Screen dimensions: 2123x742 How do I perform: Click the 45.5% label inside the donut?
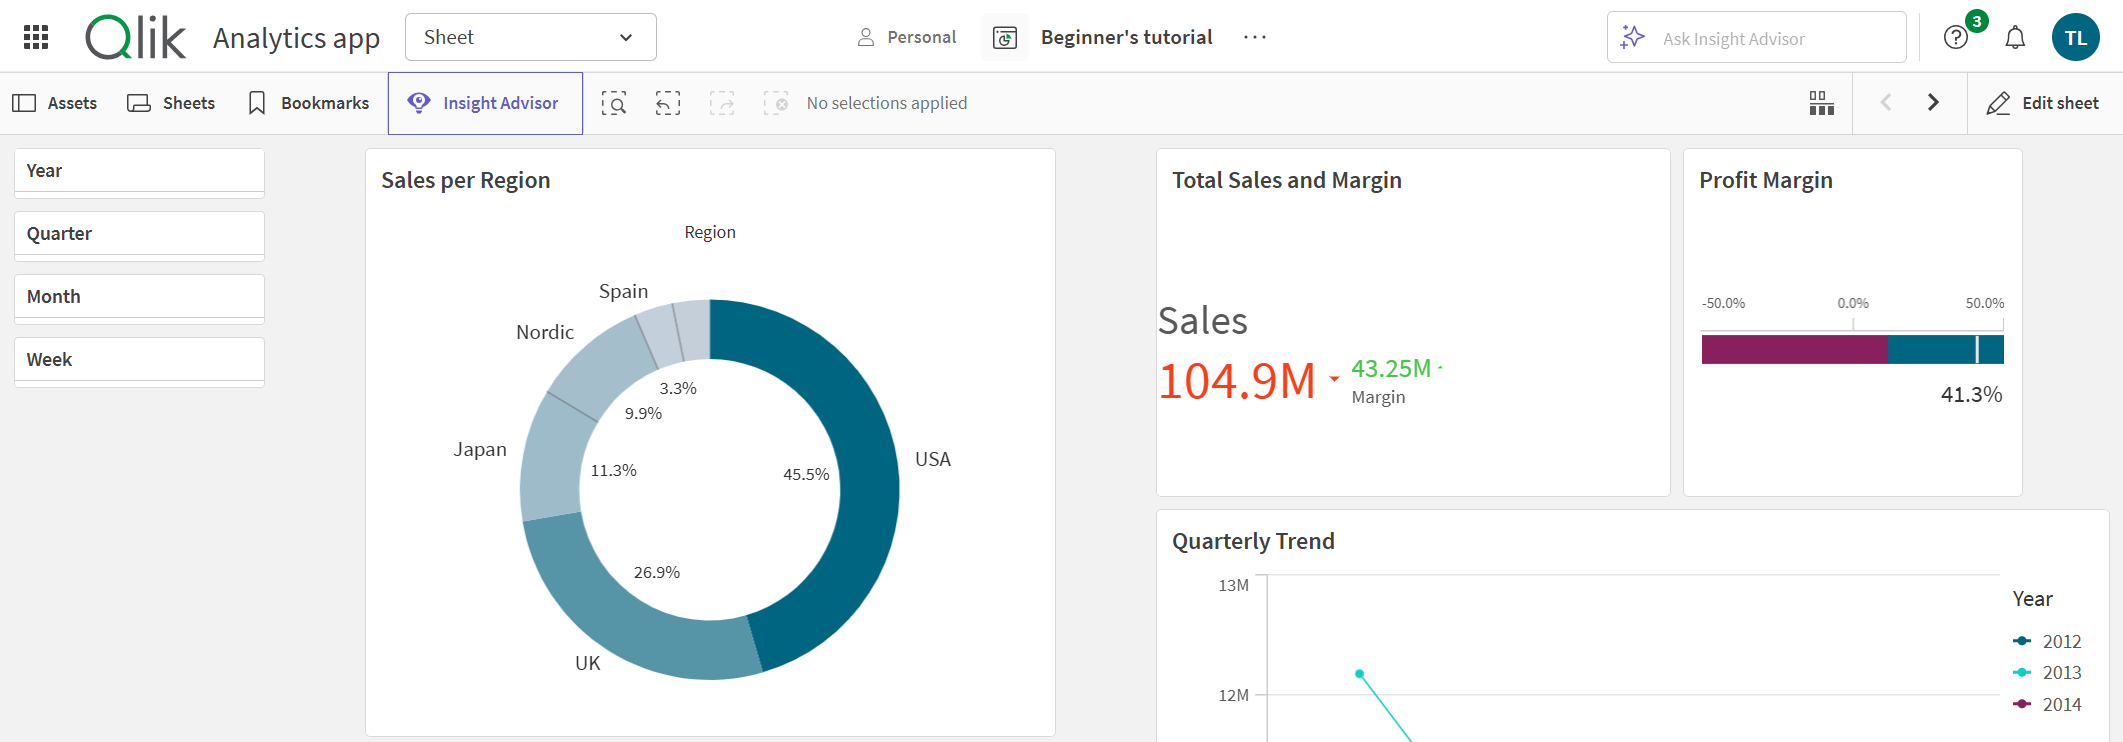[x=806, y=474]
